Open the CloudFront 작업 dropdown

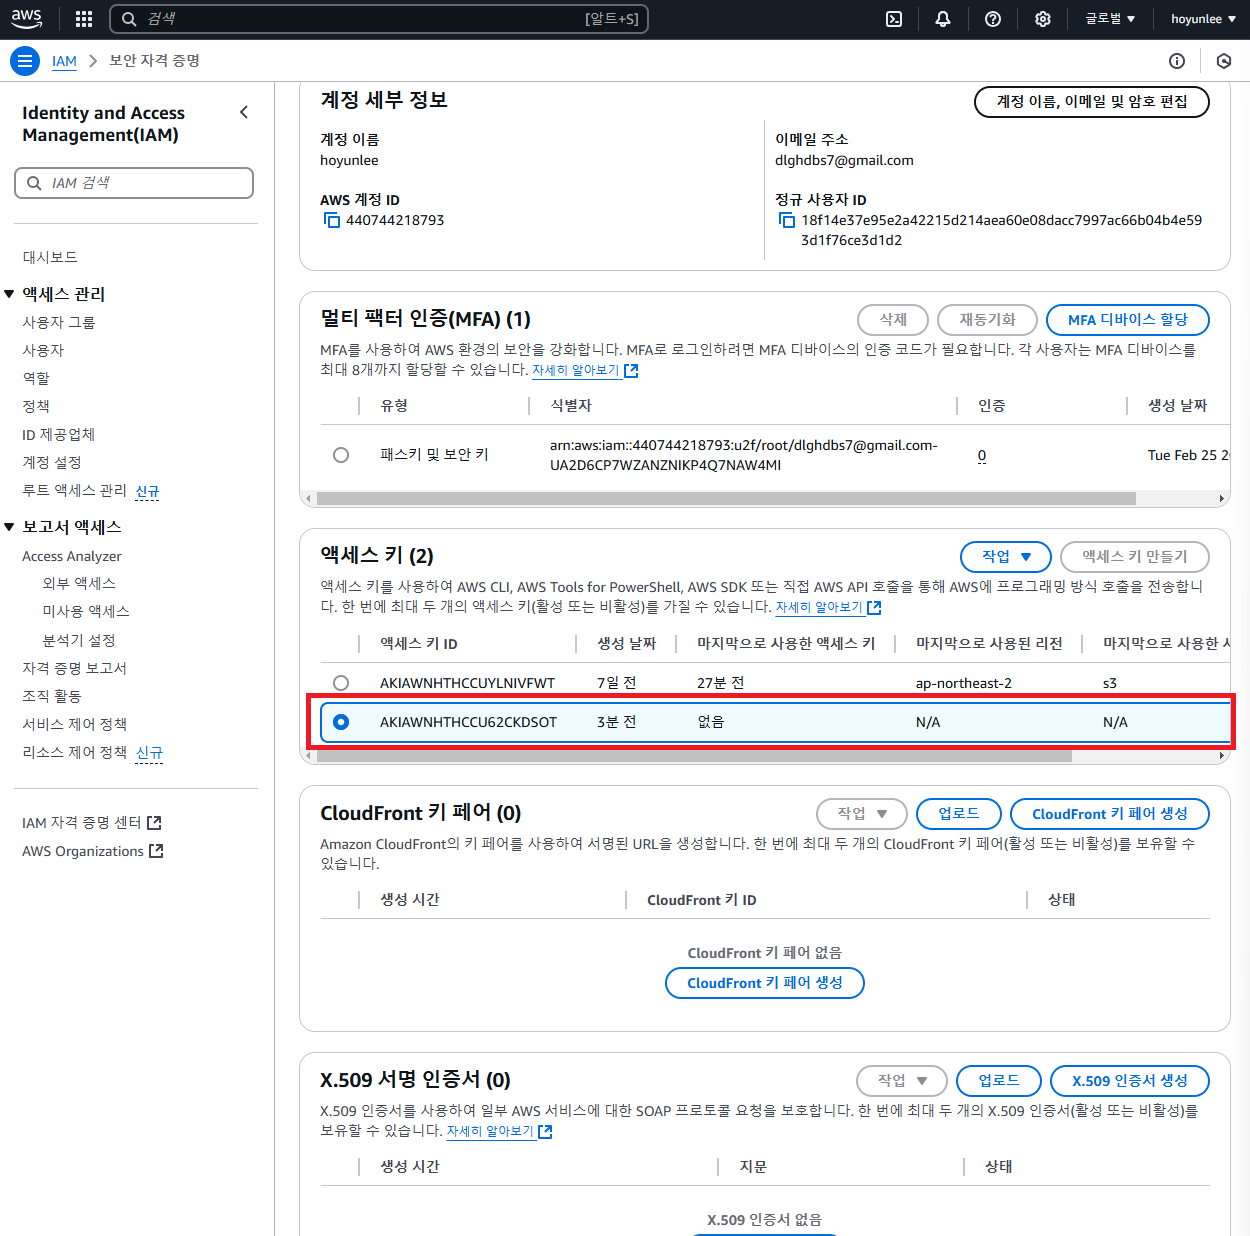(x=862, y=814)
